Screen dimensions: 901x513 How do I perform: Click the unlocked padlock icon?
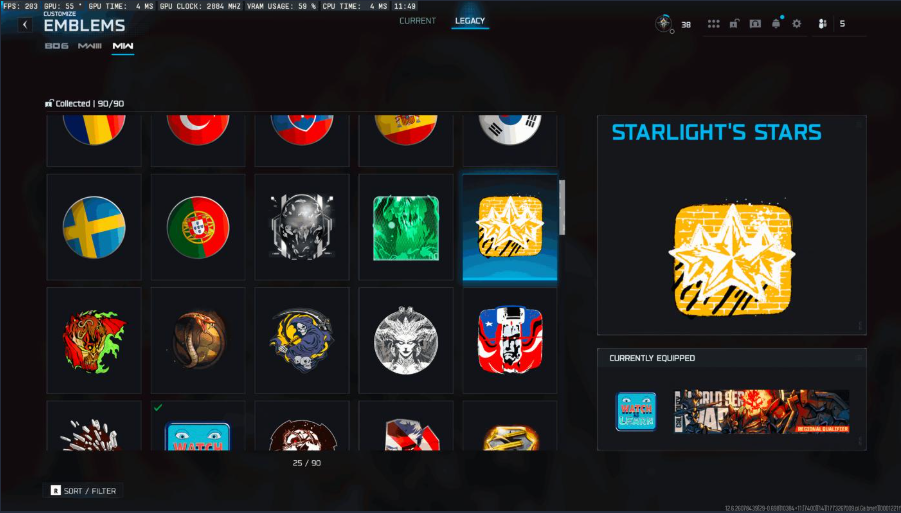734,24
